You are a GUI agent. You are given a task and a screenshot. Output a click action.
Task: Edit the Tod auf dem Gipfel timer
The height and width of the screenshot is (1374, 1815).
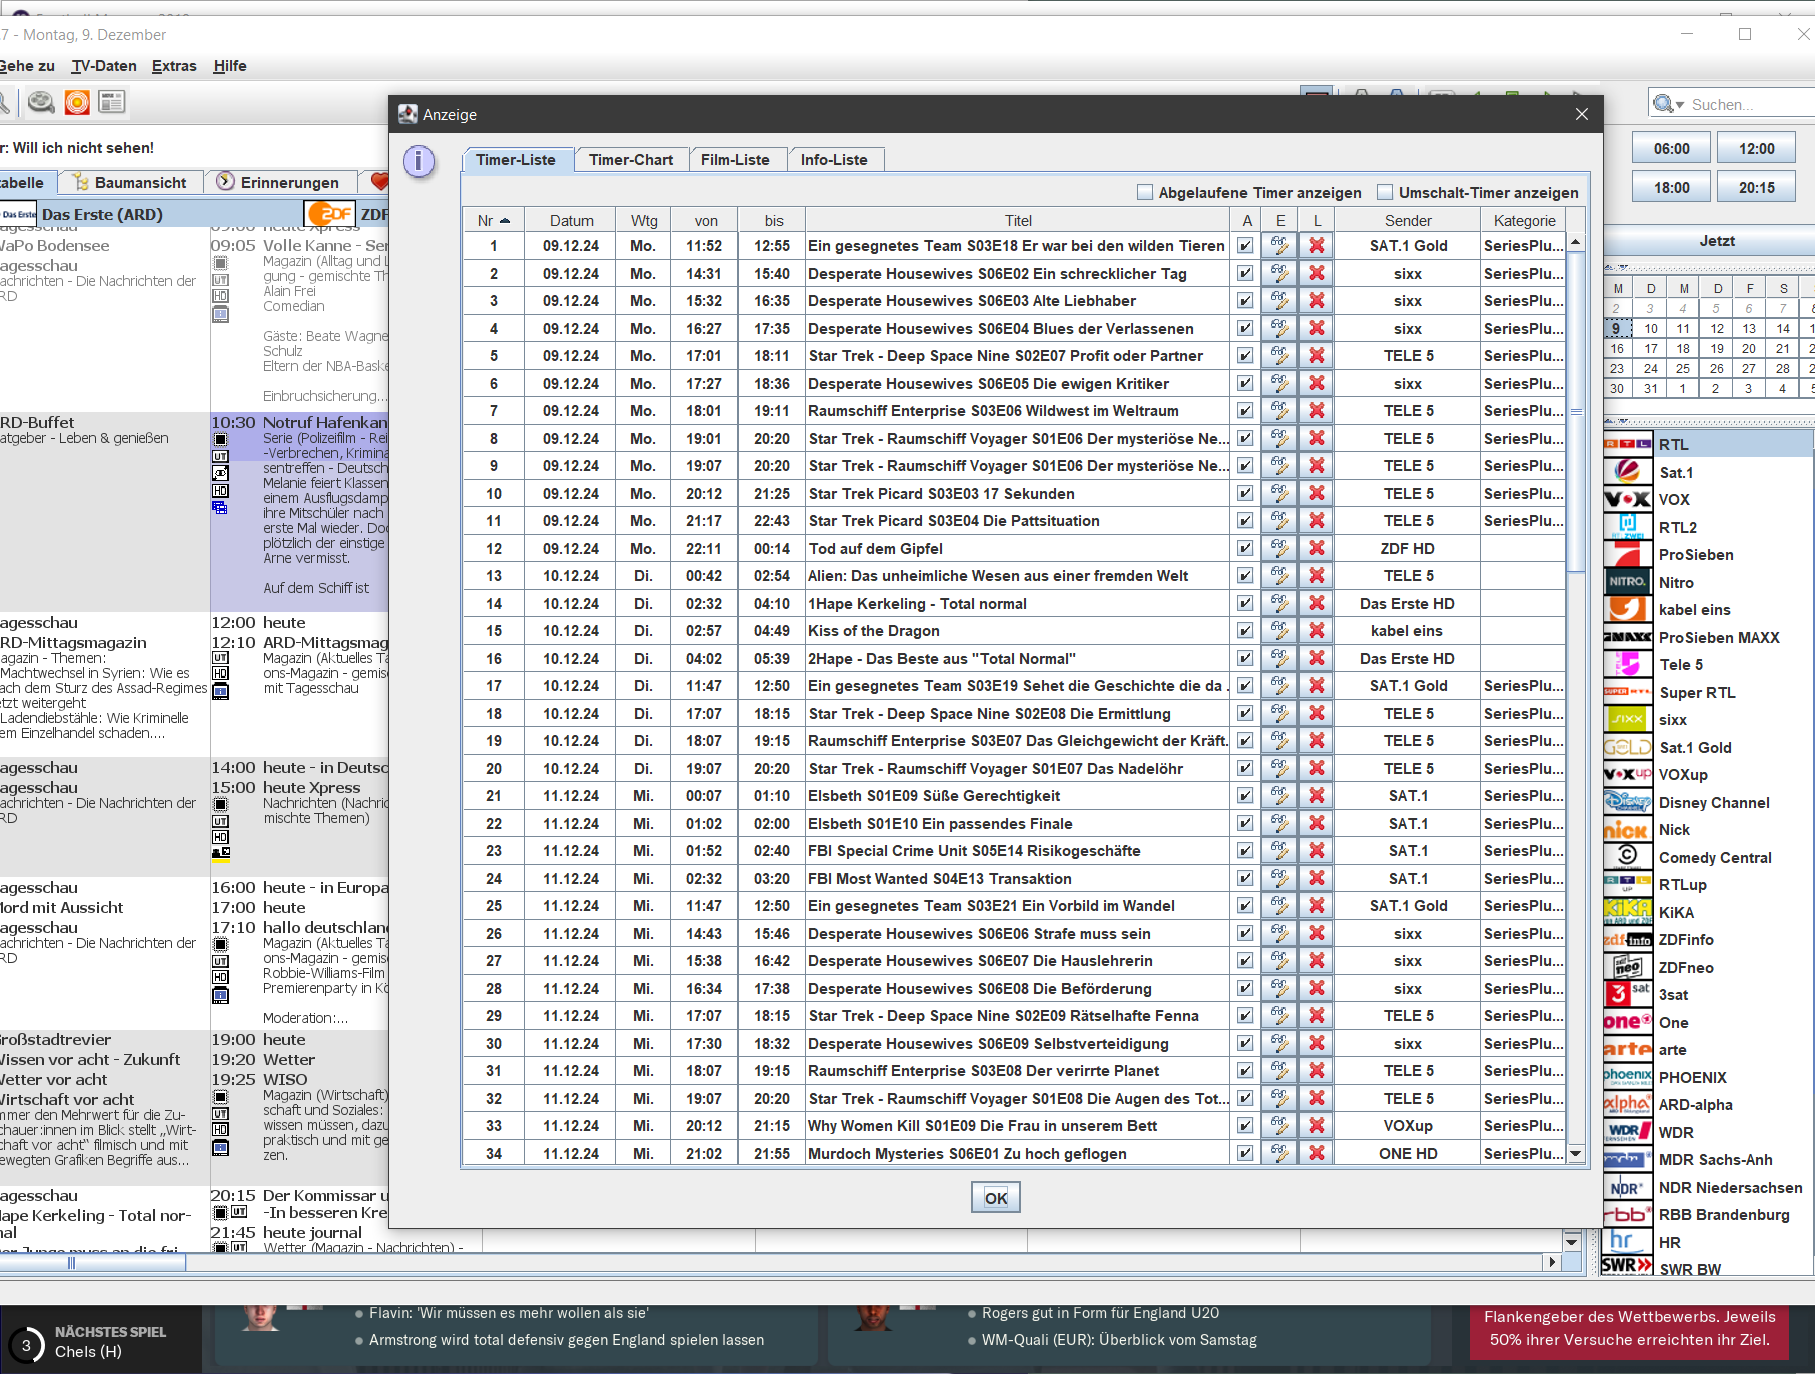[1280, 548]
